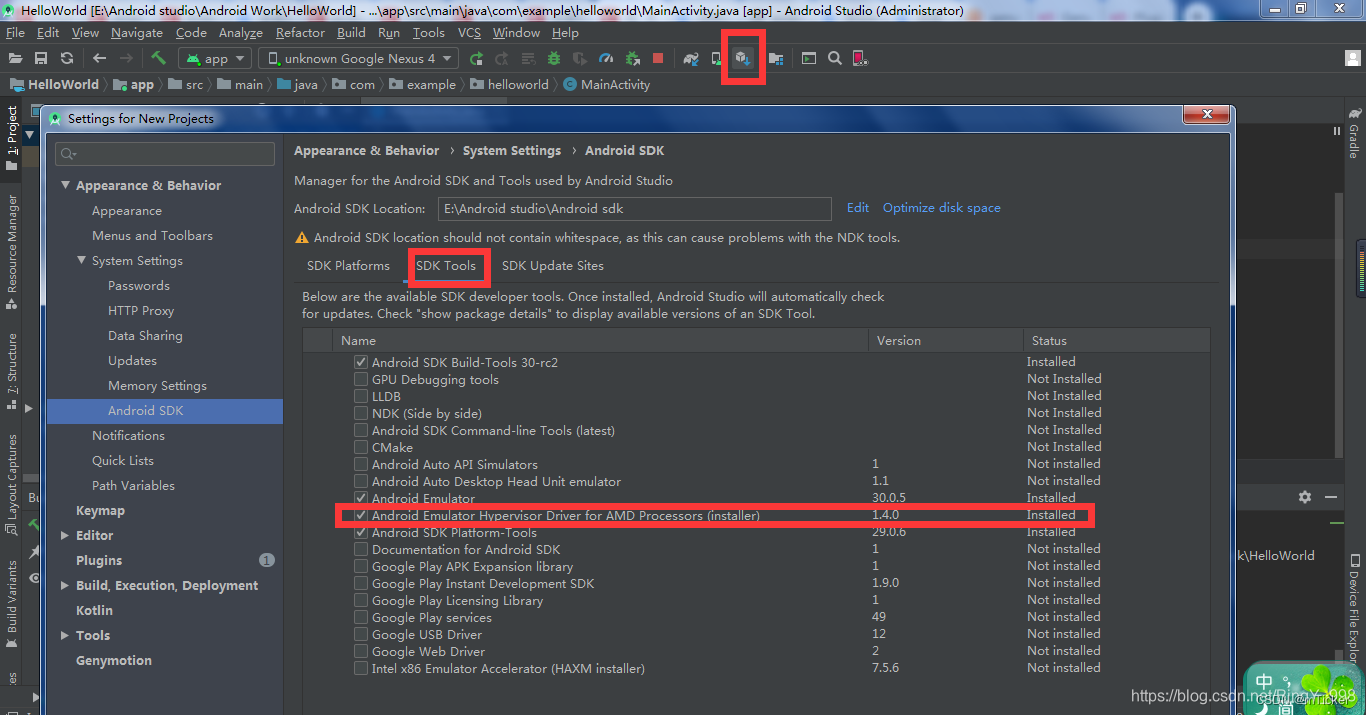Click the Open folder toolbar icon
The image size is (1366, 715).
(15, 59)
